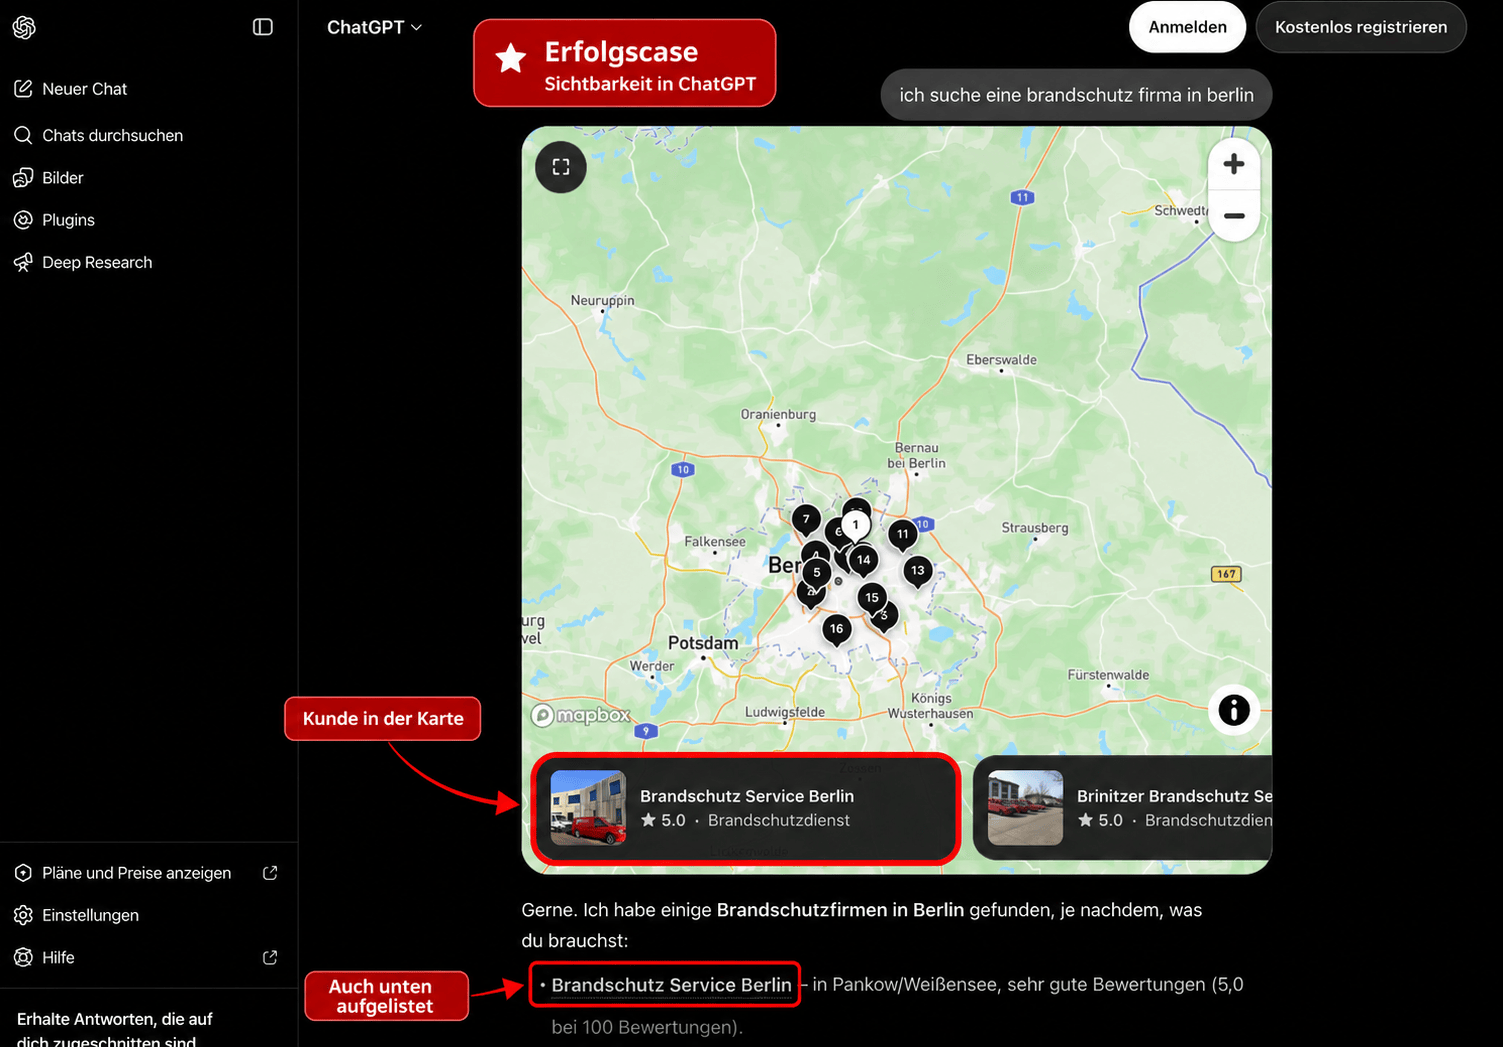Image resolution: width=1503 pixels, height=1047 pixels.
Task: Click the "Strausberg" label on the map
Action: (x=1035, y=528)
